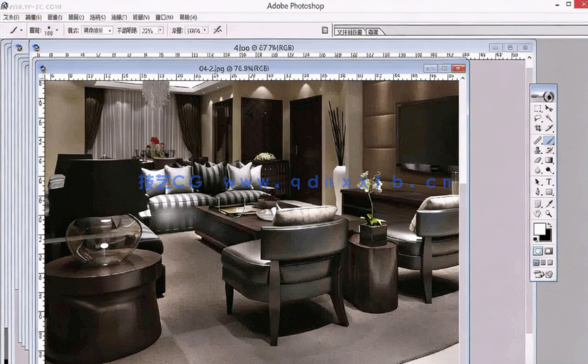This screenshot has height=364, width=588.
Task: Bring 4.jpg @ 67.7% window to front
Action: tap(264, 48)
